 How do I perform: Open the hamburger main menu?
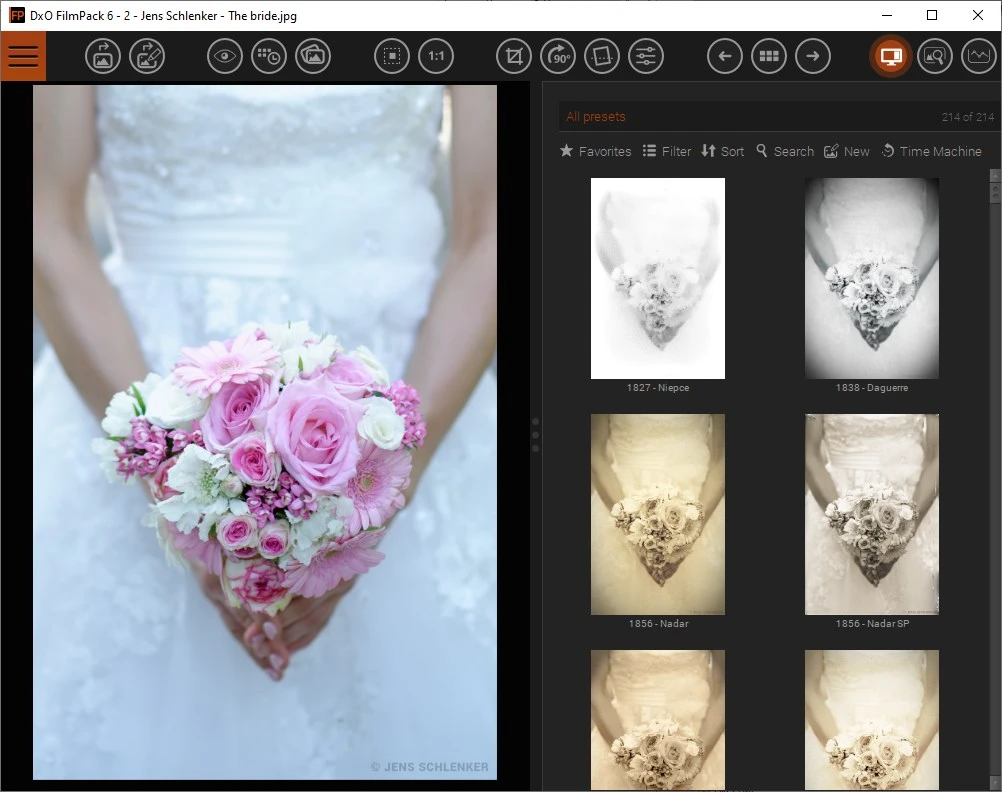23,56
